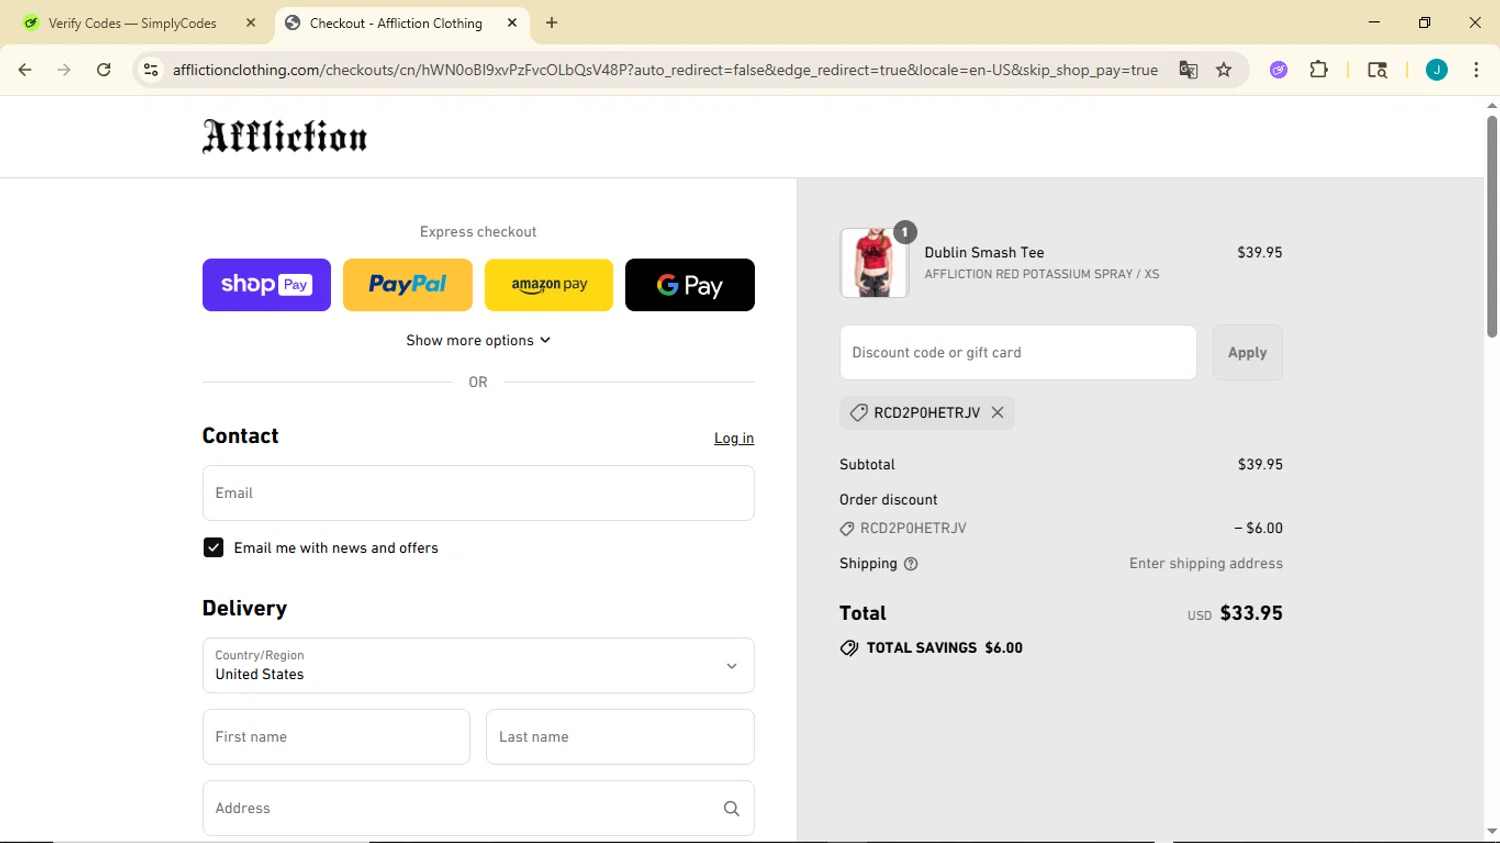Click the Log in link
This screenshot has height=843, width=1500.
[x=734, y=438]
